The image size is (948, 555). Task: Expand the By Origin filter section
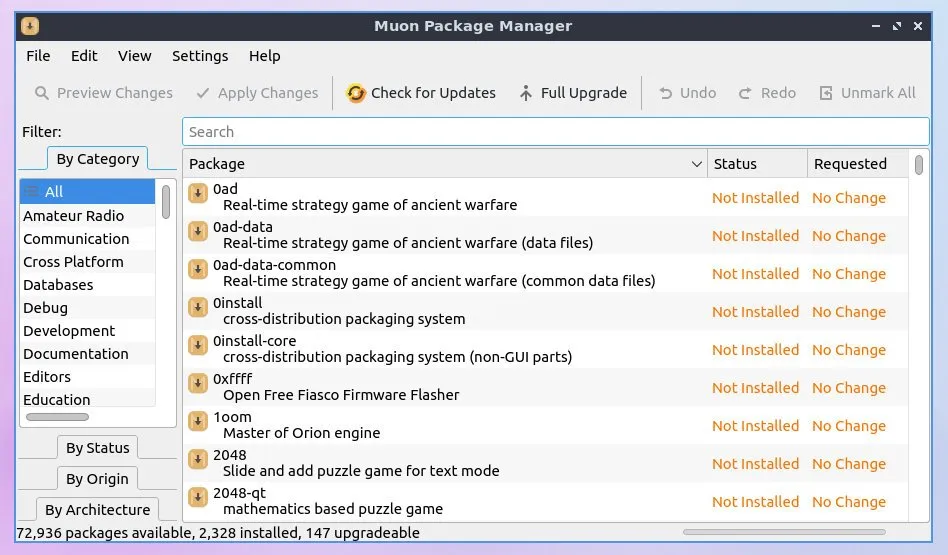(97, 479)
